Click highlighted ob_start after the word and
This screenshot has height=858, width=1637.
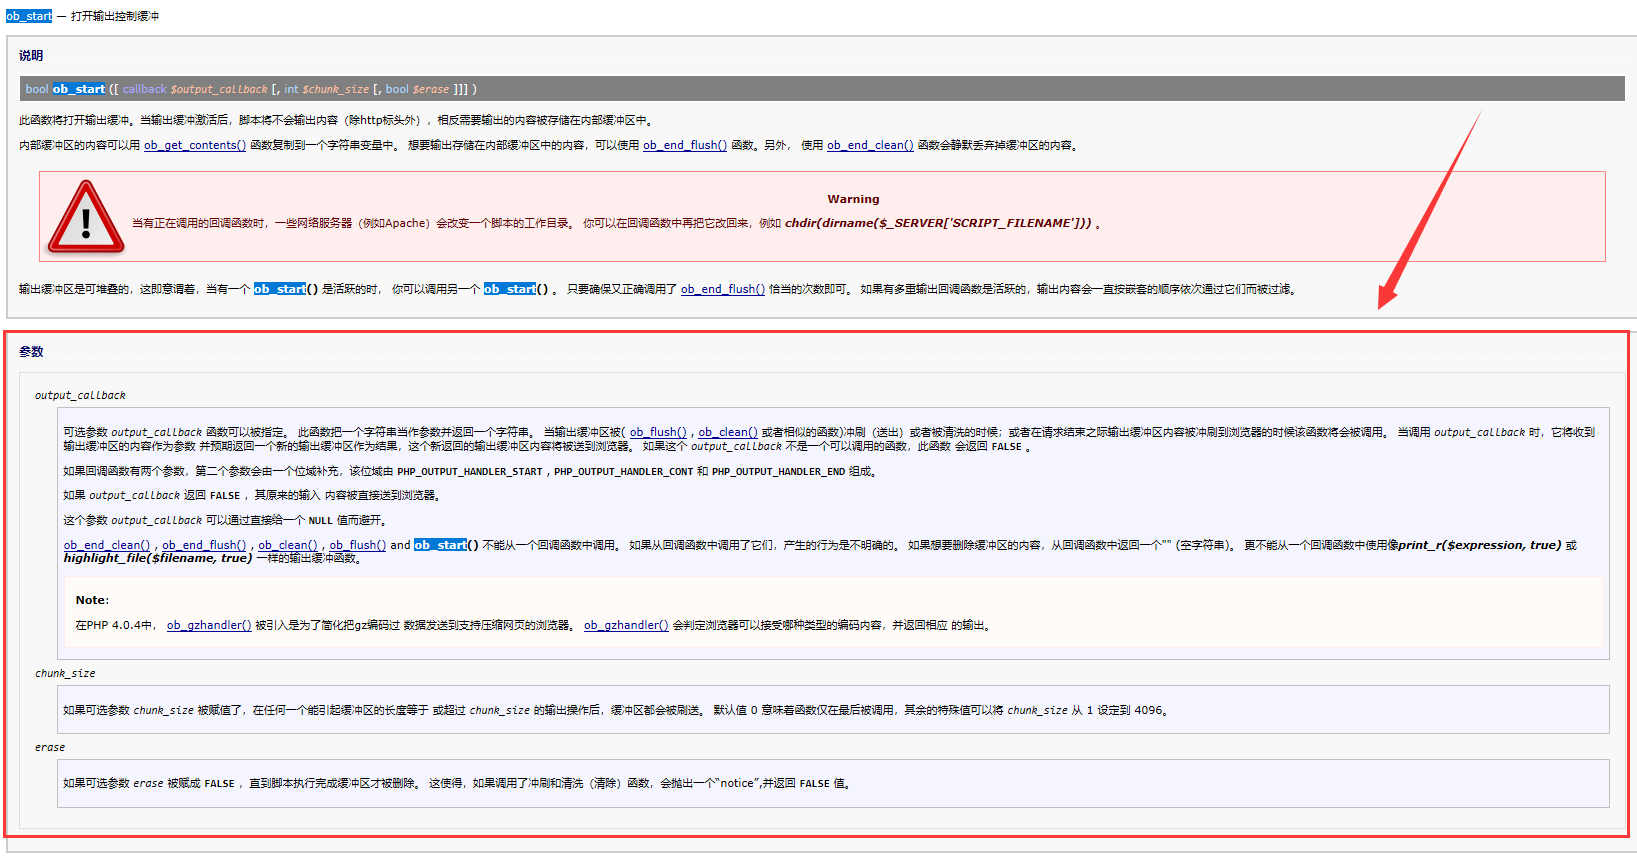click(x=440, y=545)
